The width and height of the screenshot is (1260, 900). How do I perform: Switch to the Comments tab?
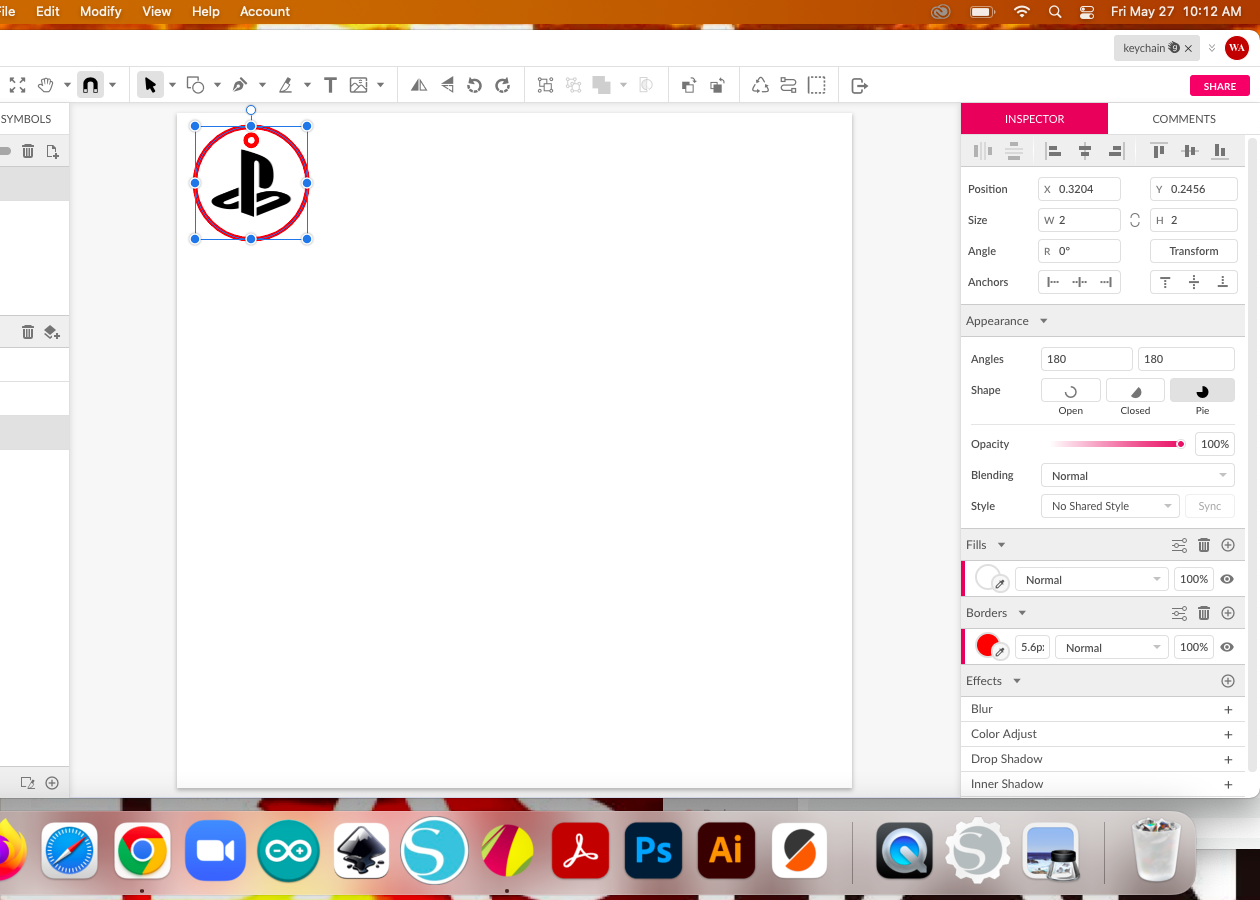click(1184, 118)
